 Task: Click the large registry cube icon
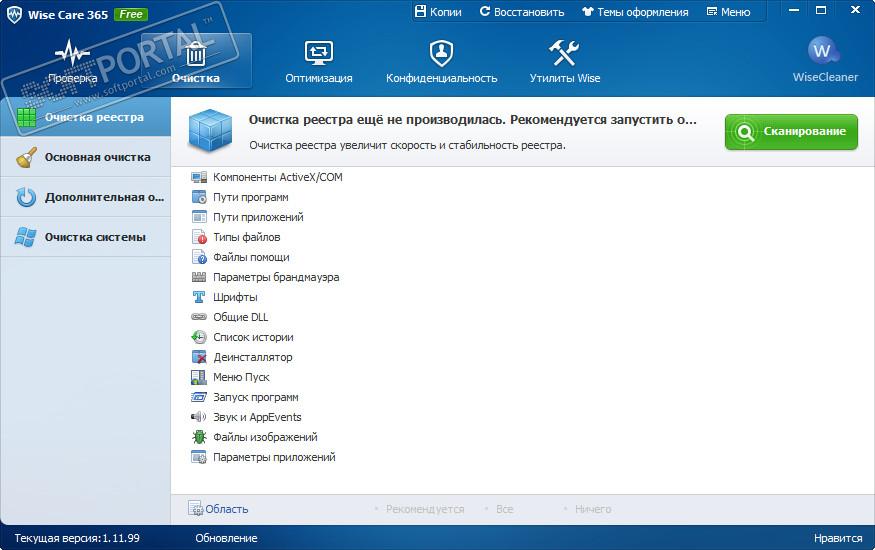(210, 131)
